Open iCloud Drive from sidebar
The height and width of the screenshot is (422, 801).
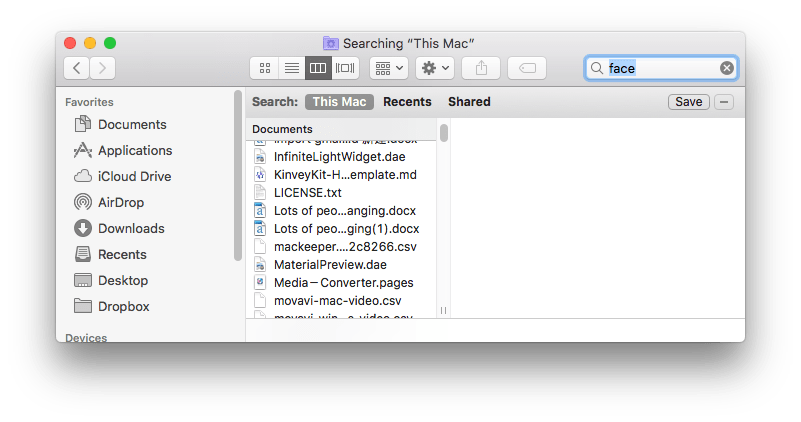[134, 176]
